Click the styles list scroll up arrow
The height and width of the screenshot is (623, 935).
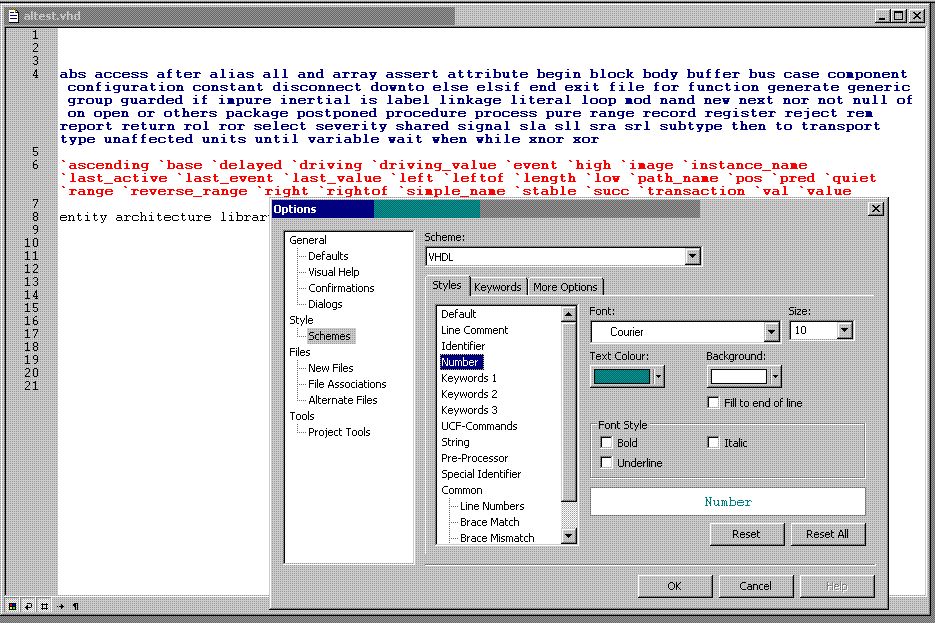pos(569,314)
